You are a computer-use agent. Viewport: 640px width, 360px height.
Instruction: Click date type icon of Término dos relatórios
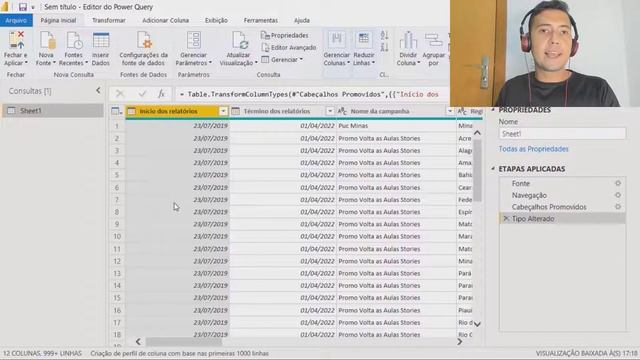pos(236,111)
